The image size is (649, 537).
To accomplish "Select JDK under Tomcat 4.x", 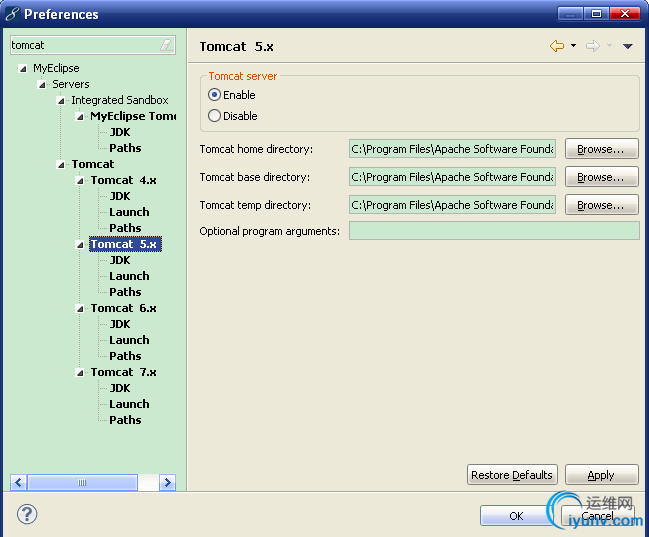I will point(120,196).
